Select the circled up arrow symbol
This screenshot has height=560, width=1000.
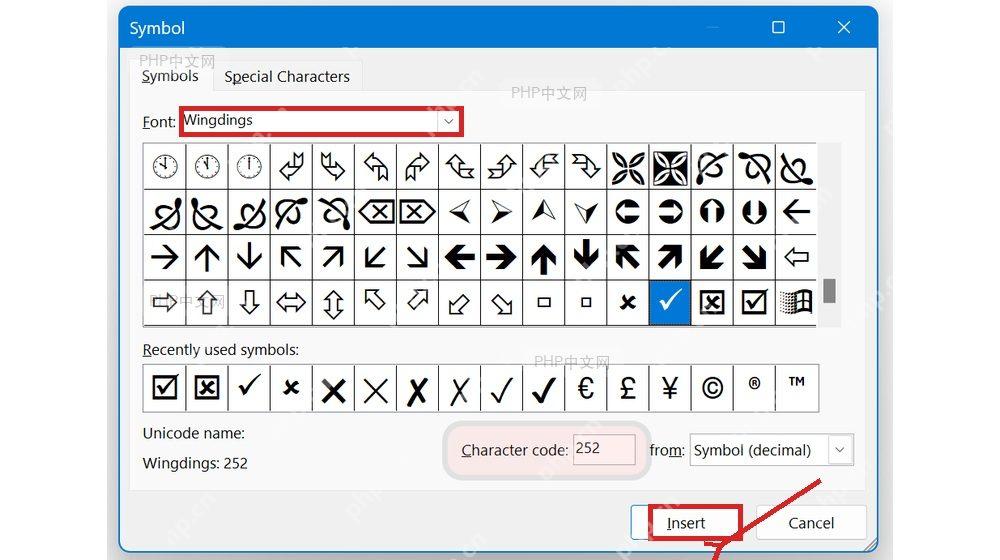(712, 212)
